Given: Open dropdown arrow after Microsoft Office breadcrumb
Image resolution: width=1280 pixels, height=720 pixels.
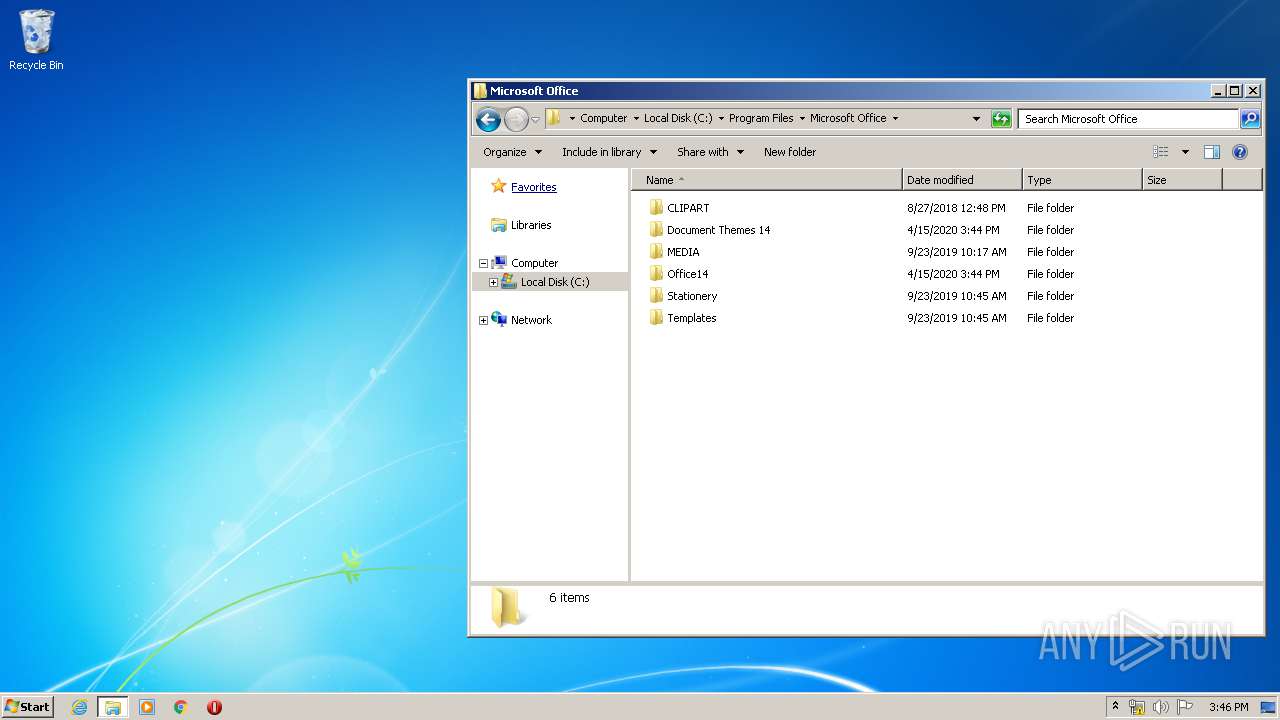Looking at the screenshot, I should (x=895, y=118).
